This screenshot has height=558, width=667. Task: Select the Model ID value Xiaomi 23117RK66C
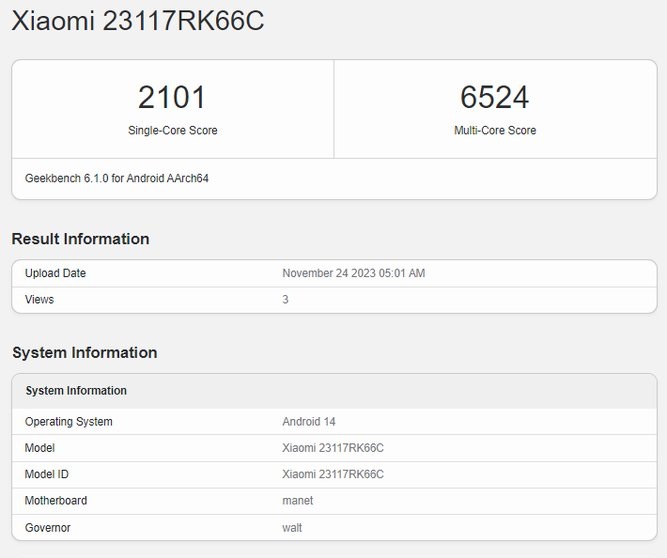point(333,474)
